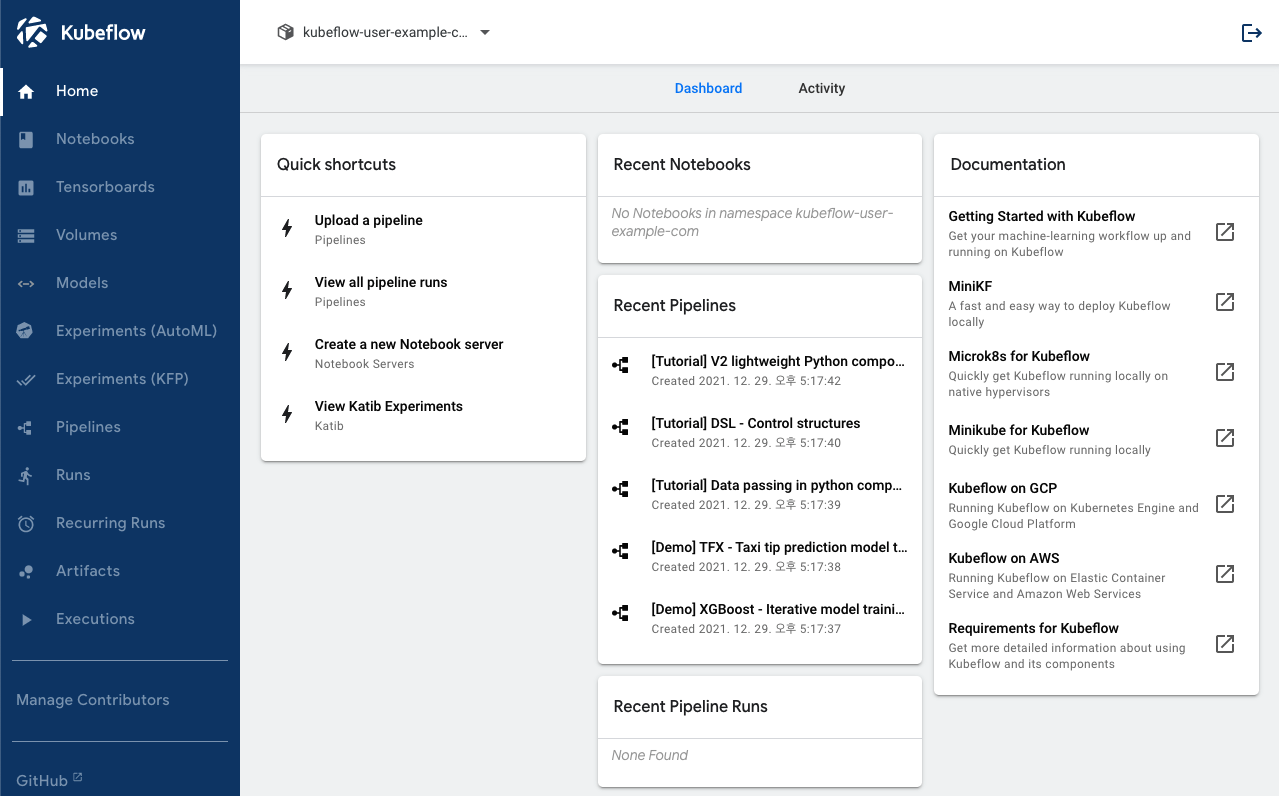Screen dimensions: 1279x796
Task: Click lightning icon beside Upload a pipeline
Action: [287, 228]
